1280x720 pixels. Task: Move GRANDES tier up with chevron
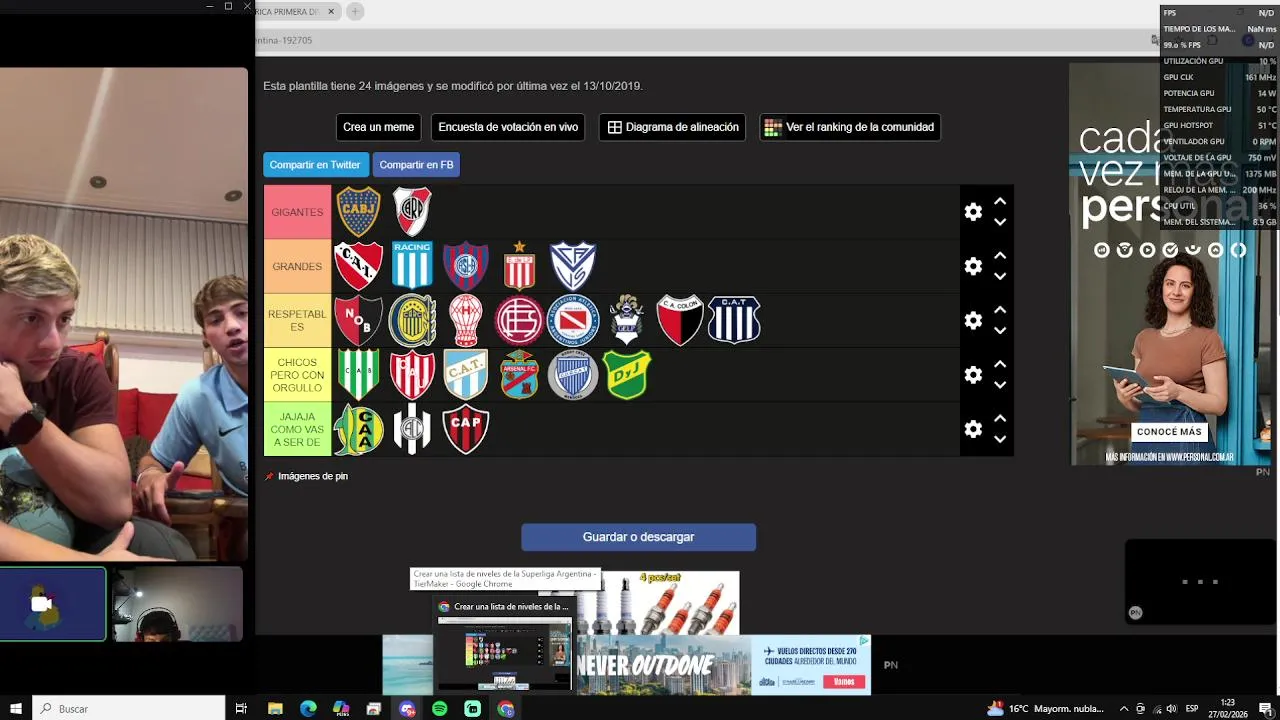[x=1000, y=255]
